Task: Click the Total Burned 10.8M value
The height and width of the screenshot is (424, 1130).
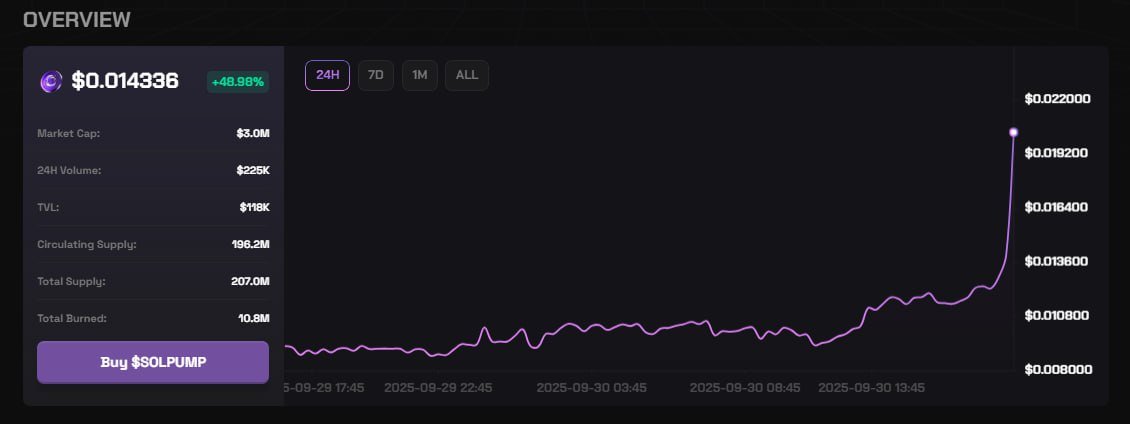Action: tap(253, 318)
